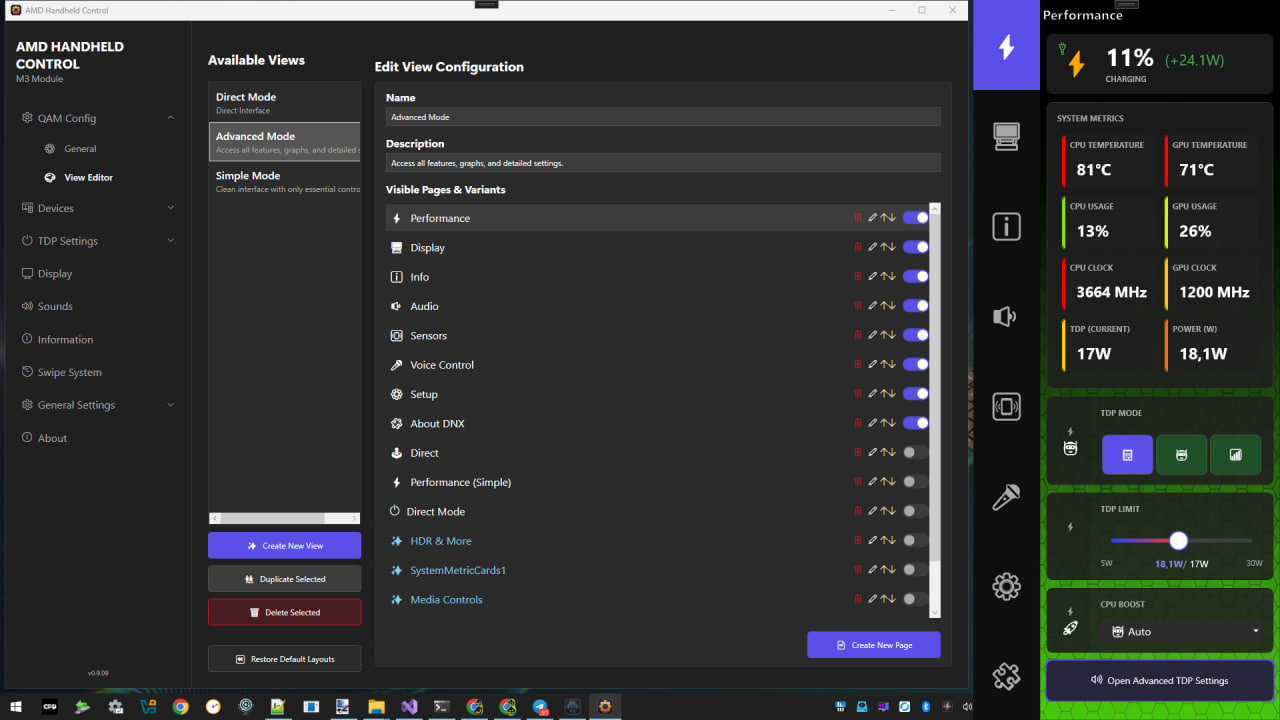Screen dimensions: 1280x720
Task: Select the chart TDP Mode preset button
Action: coord(1235,455)
